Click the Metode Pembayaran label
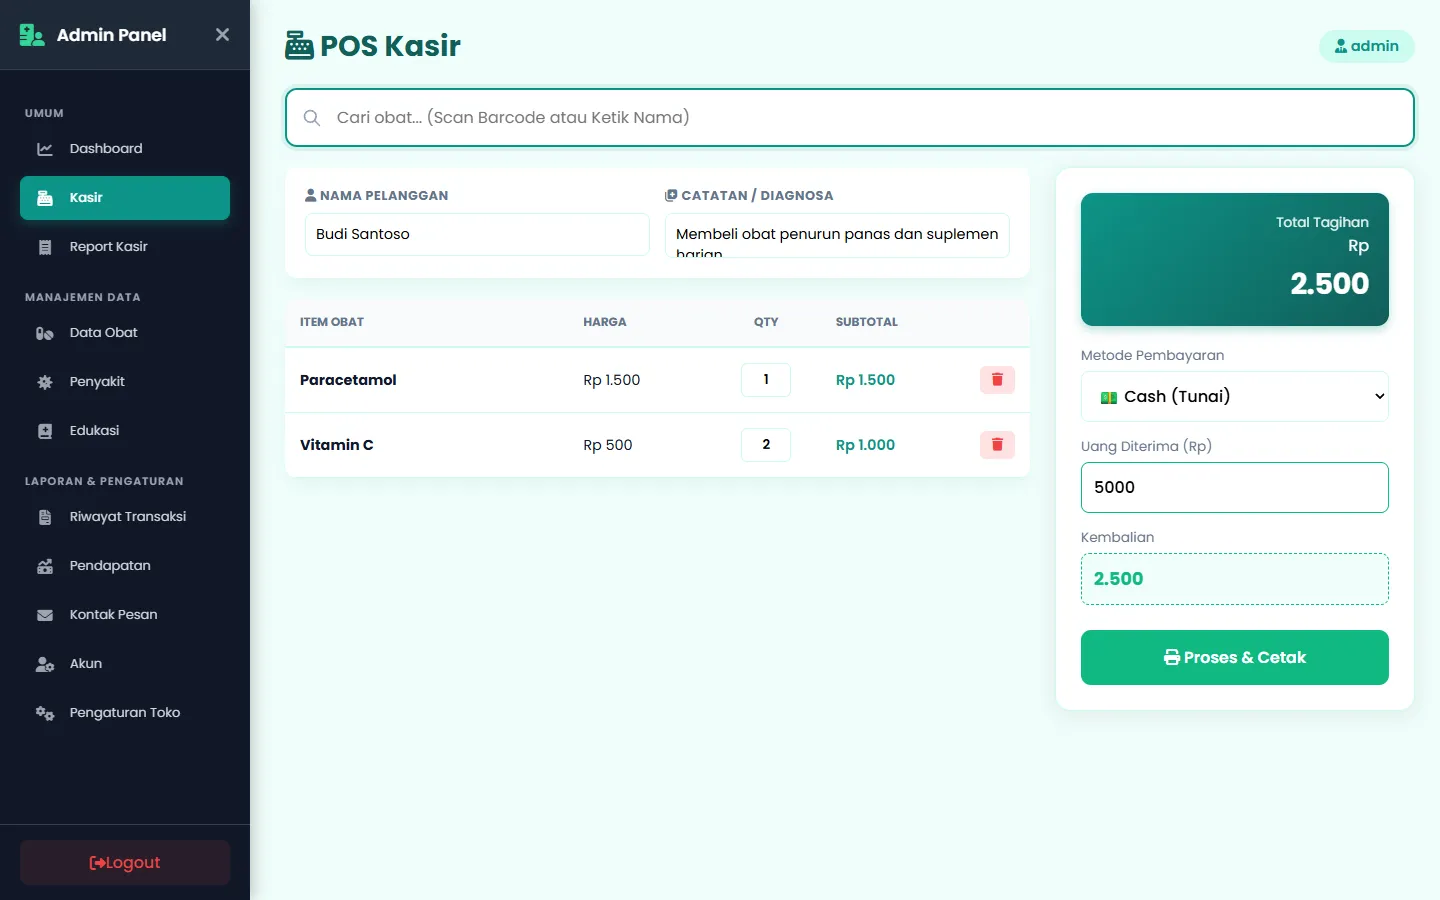Image resolution: width=1440 pixels, height=900 pixels. click(1152, 355)
